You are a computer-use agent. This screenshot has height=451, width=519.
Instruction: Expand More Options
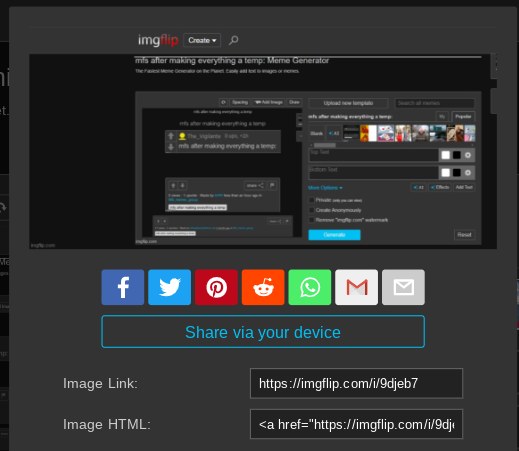(325, 188)
